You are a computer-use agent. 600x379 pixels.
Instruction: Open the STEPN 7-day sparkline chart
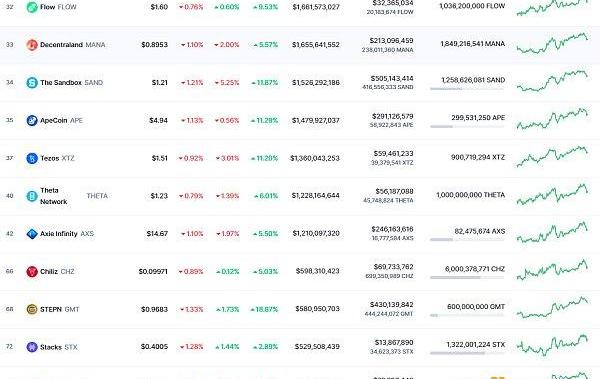coord(552,308)
